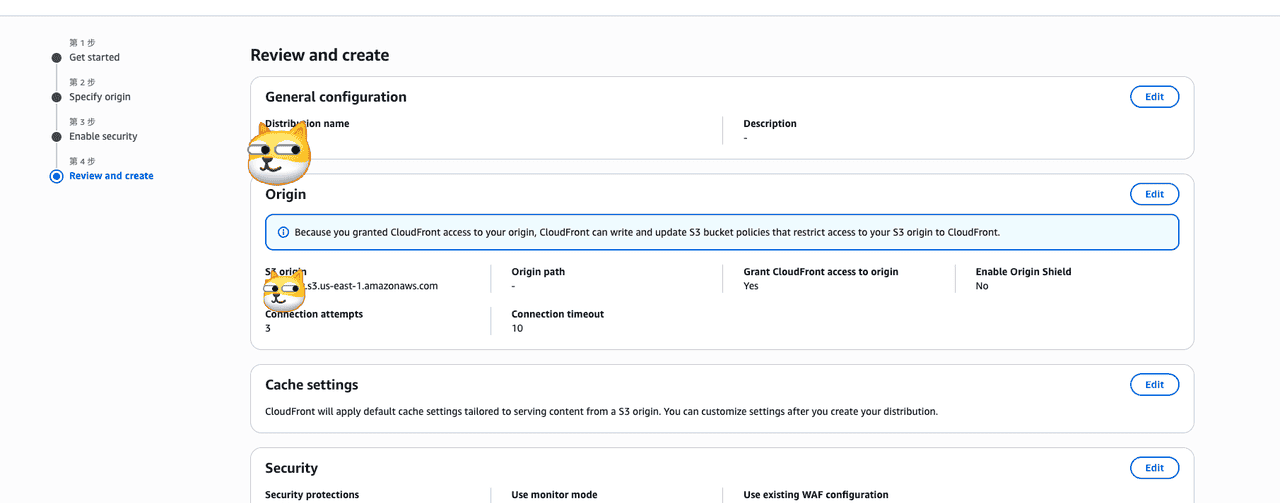Navigate to the Specify origin step
Image resolution: width=1280 pixels, height=503 pixels.
click(x=100, y=97)
